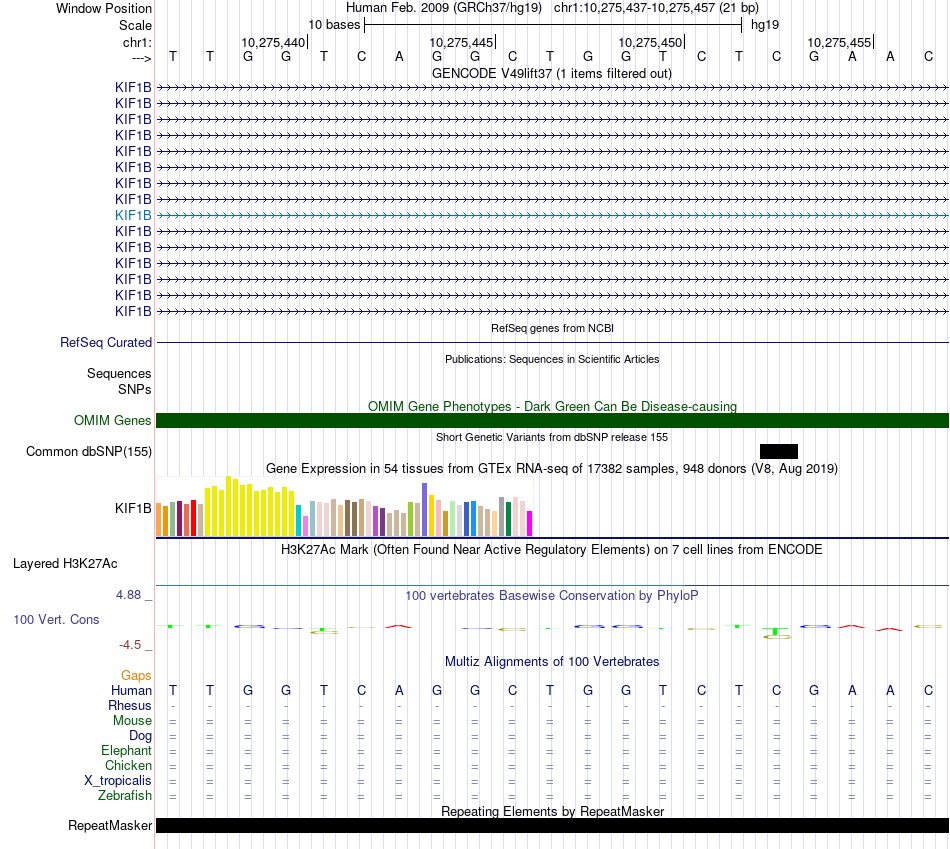
Task: Click the SNPs track label
Action: coord(135,390)
